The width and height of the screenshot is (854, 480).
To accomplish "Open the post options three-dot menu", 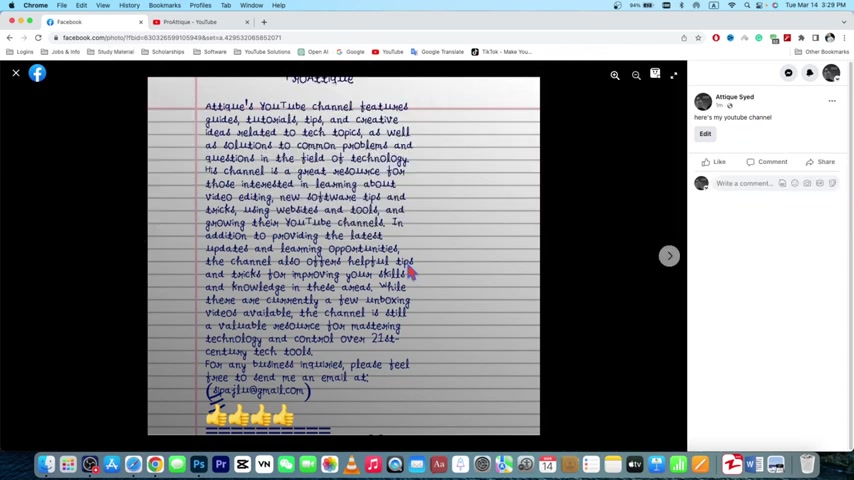I will pos(832,101).
